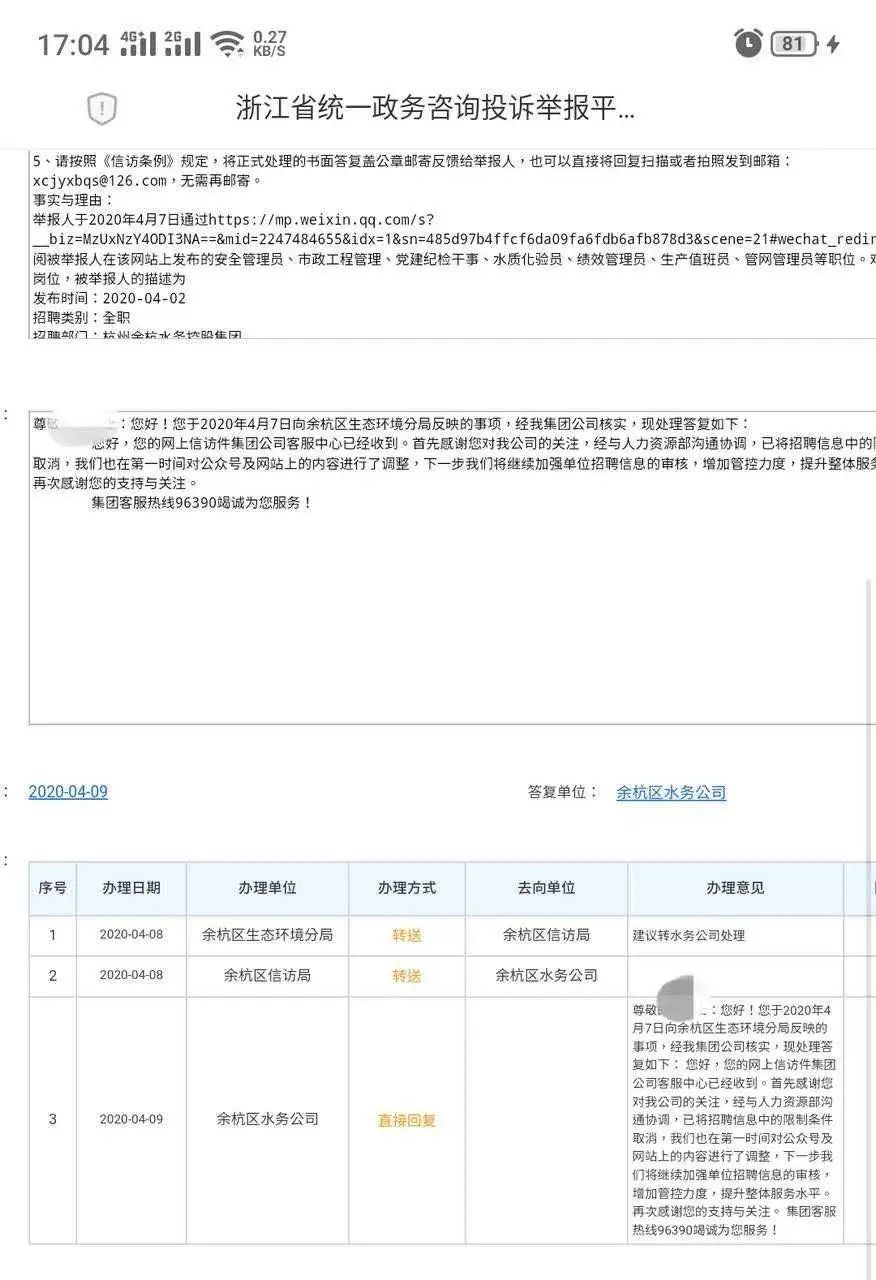
Task: Click the 序号 column header
Action: click(x=53, y=888)
